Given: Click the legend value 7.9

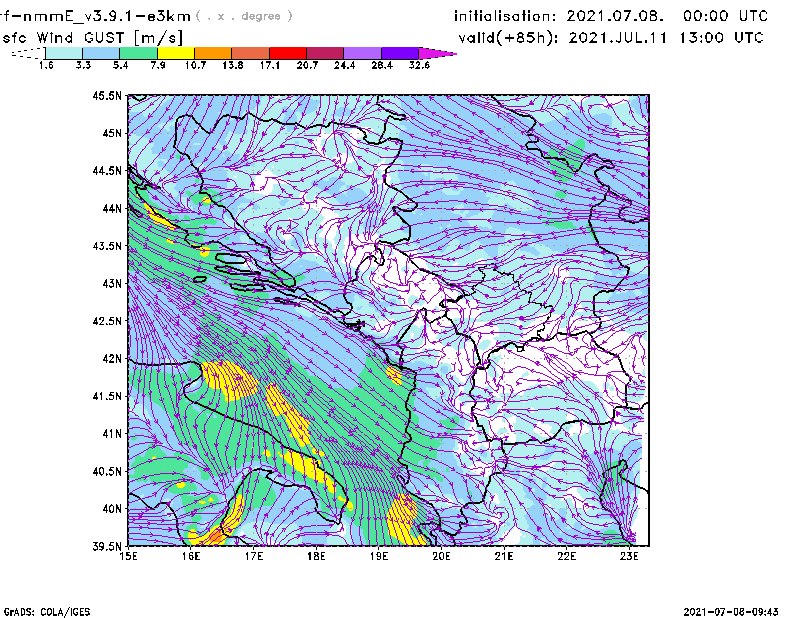Looking at the screenshot, I should click(158, 65).
